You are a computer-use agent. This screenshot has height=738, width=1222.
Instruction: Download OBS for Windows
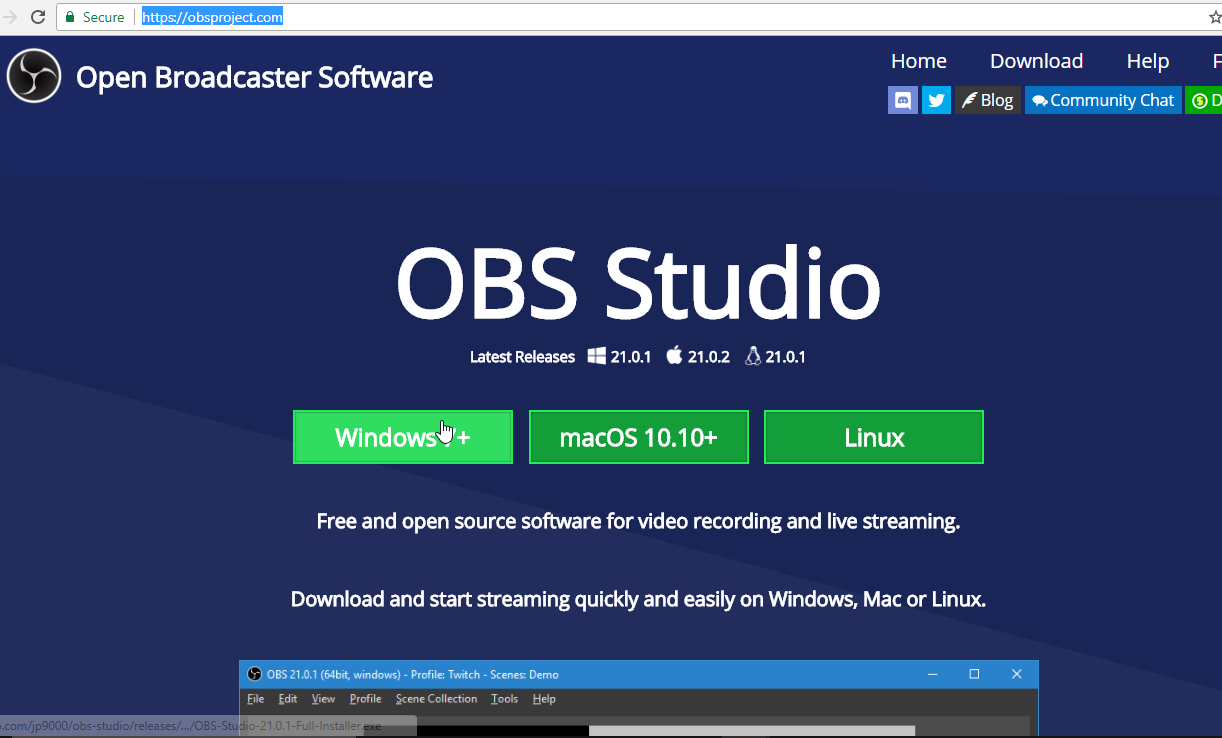point(403,437)
